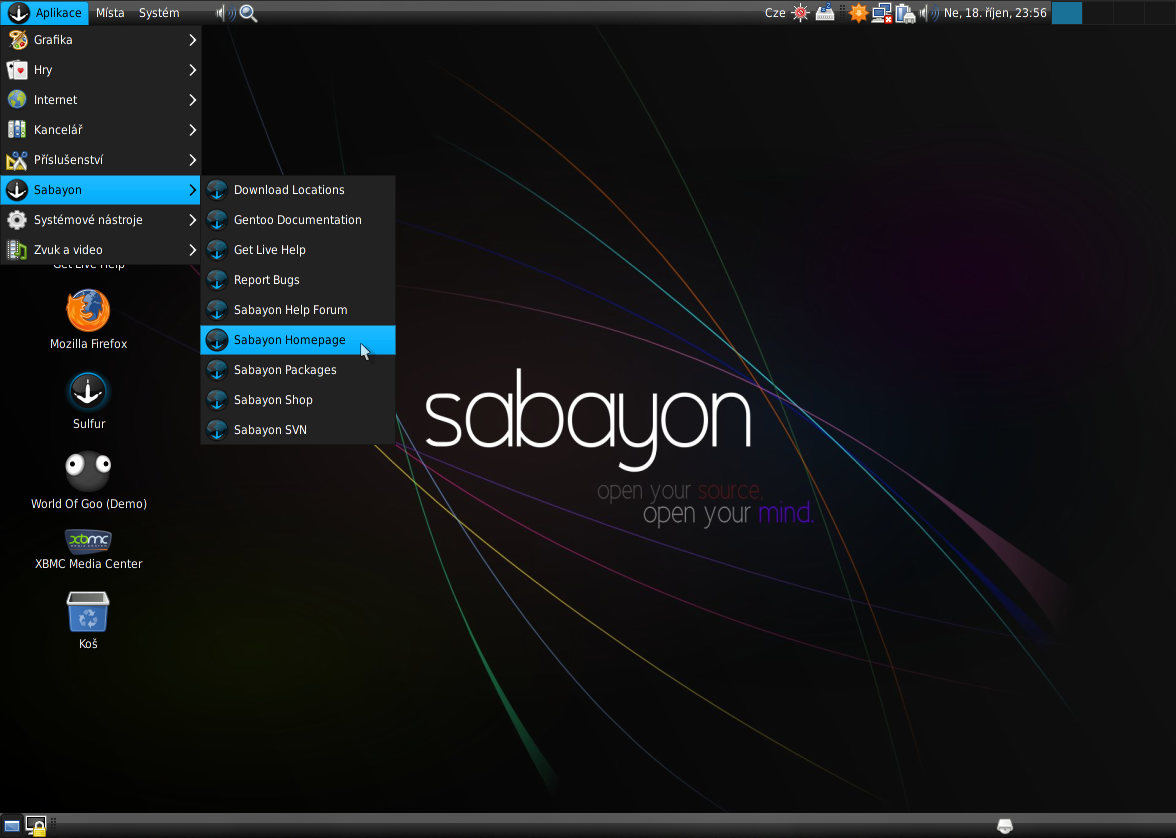Click the icon beside Get Live Help in the submenu
This screenshot has height=838, width=1176.
pos(217,250)
